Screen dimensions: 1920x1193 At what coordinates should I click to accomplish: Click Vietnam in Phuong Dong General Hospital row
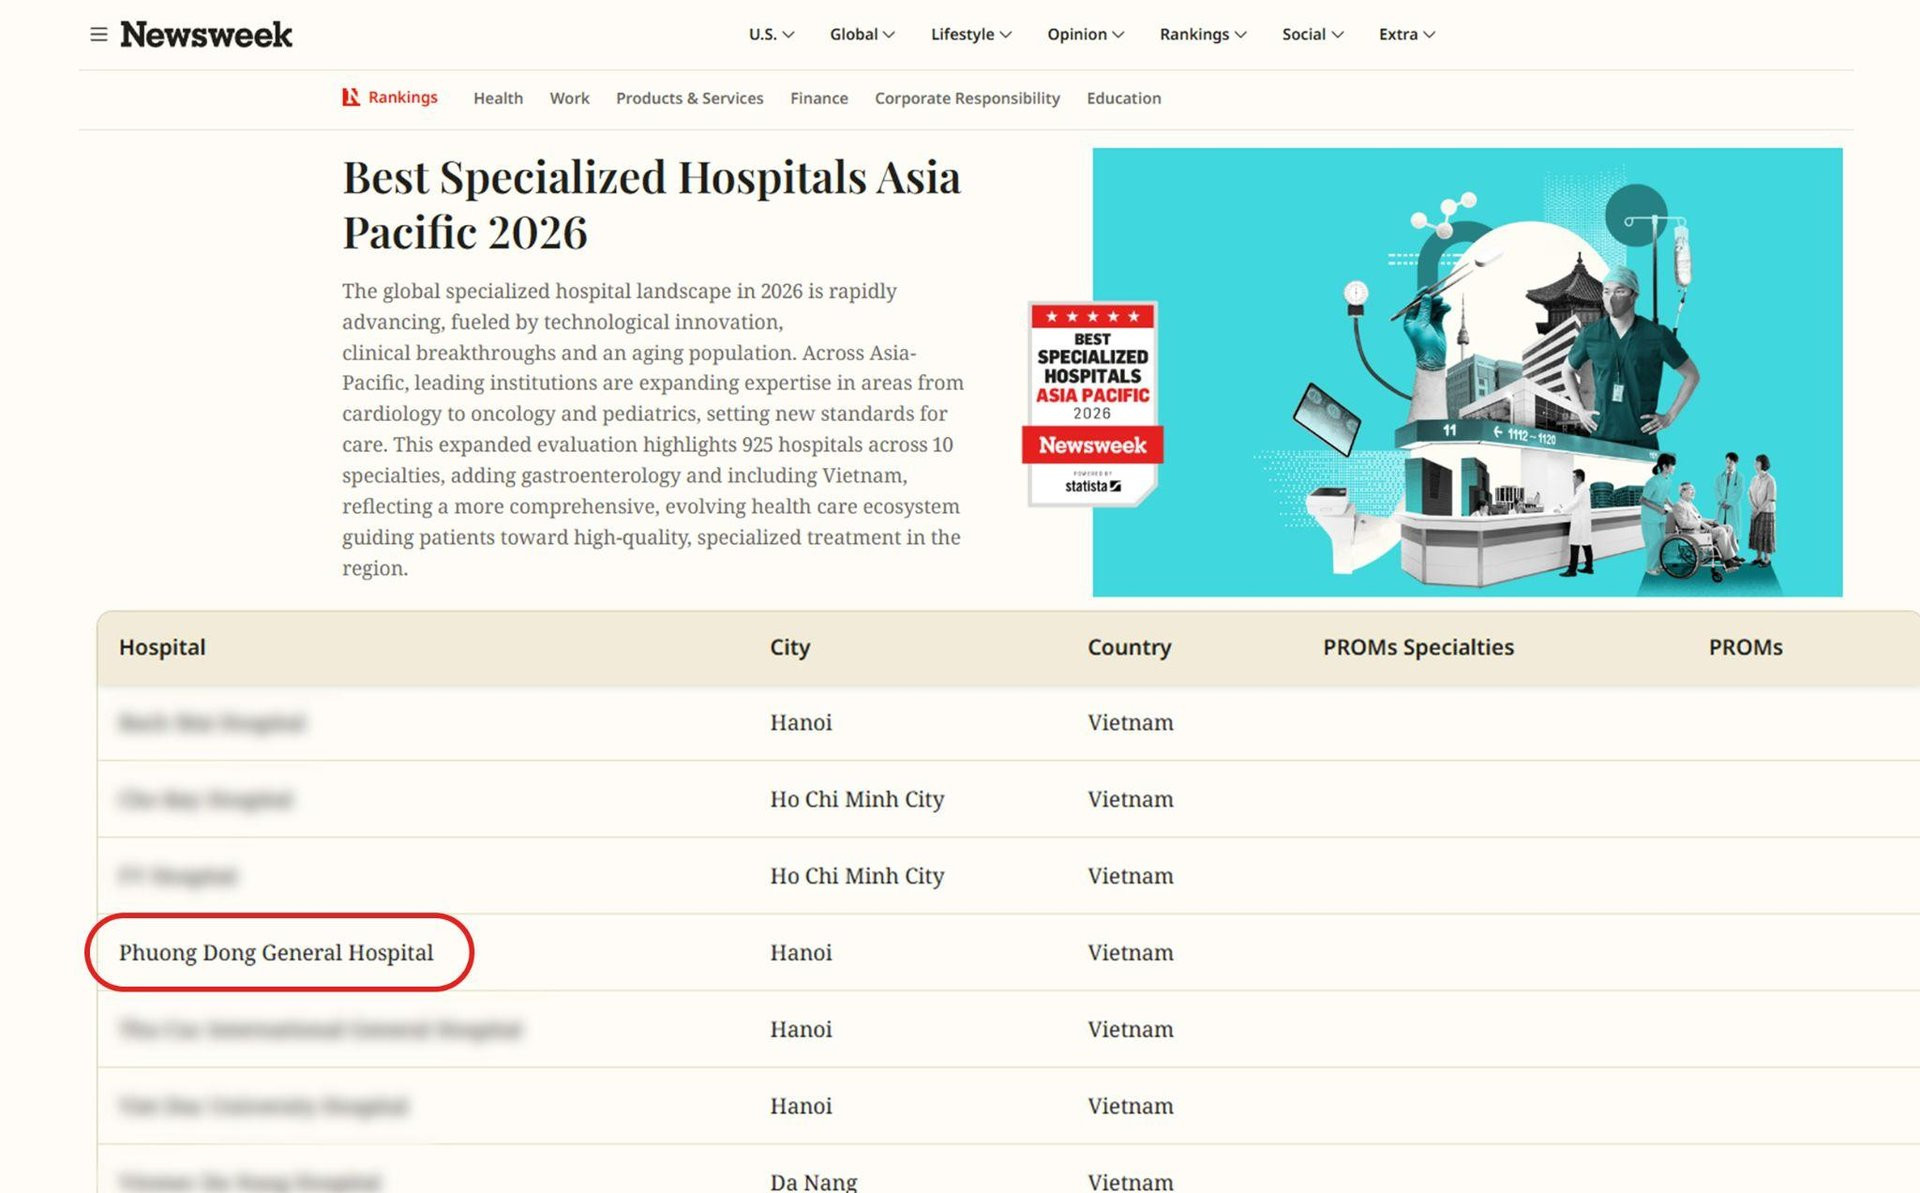point(1130,952)
